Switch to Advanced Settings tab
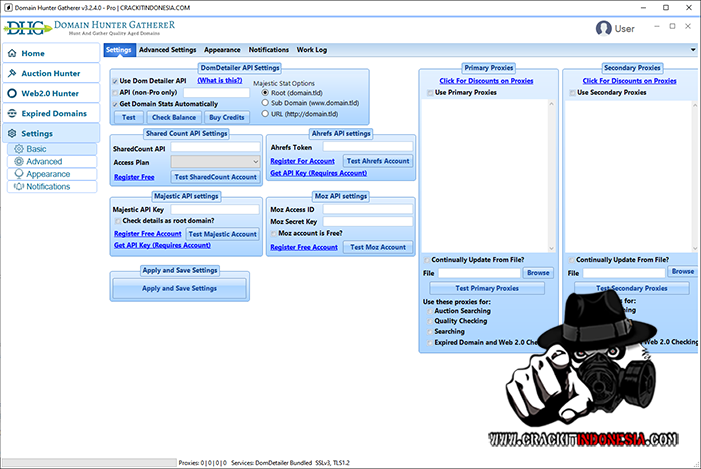This screenshot has width=701, height=469. (167, 50)
